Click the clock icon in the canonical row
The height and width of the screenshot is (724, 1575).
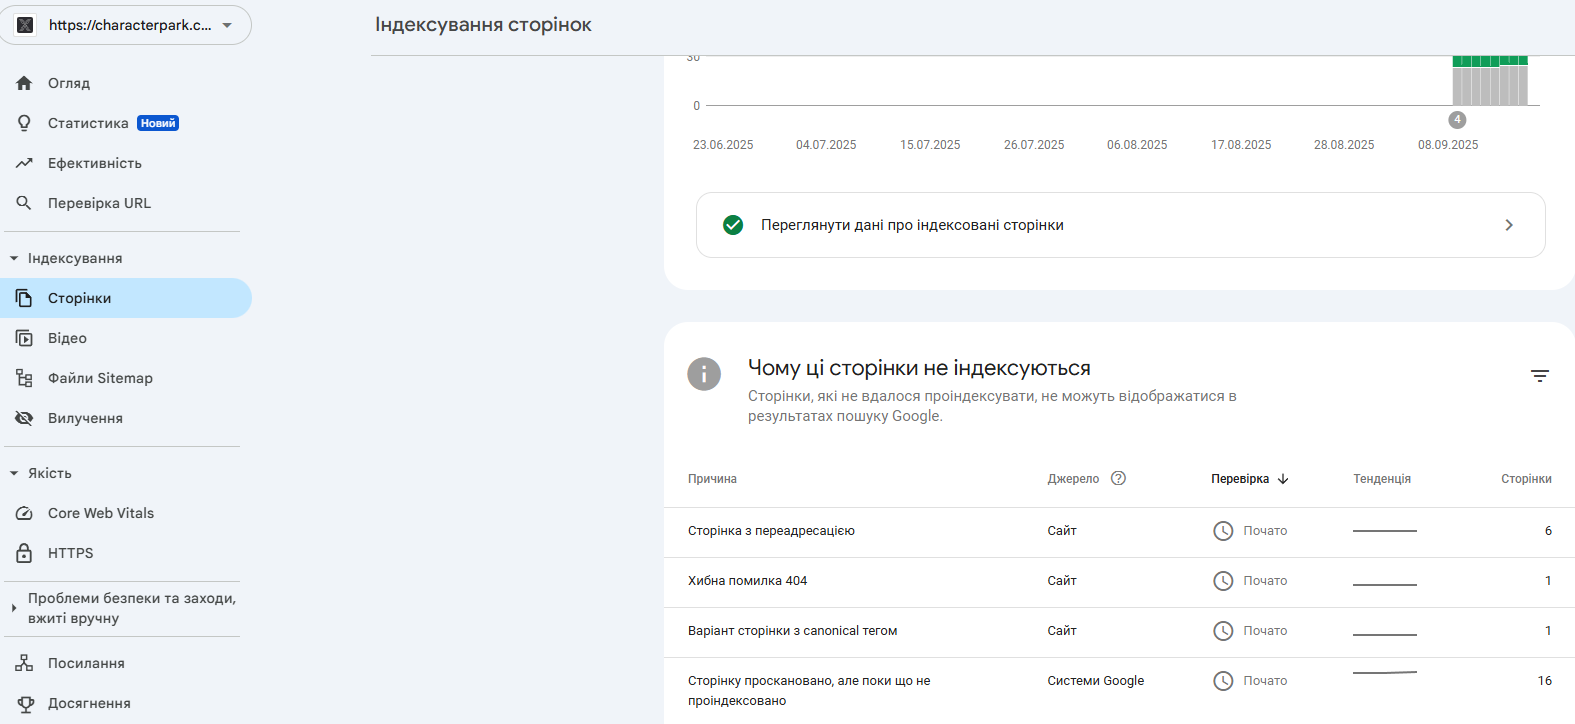coord(1223,631)
